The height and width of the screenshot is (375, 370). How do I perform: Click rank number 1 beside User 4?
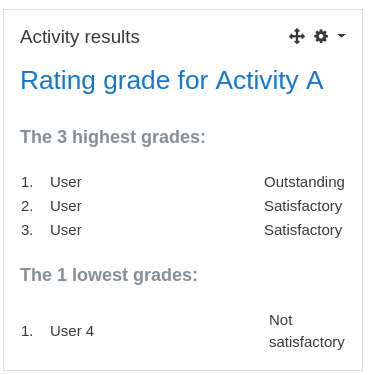click(x=27, y=331)
